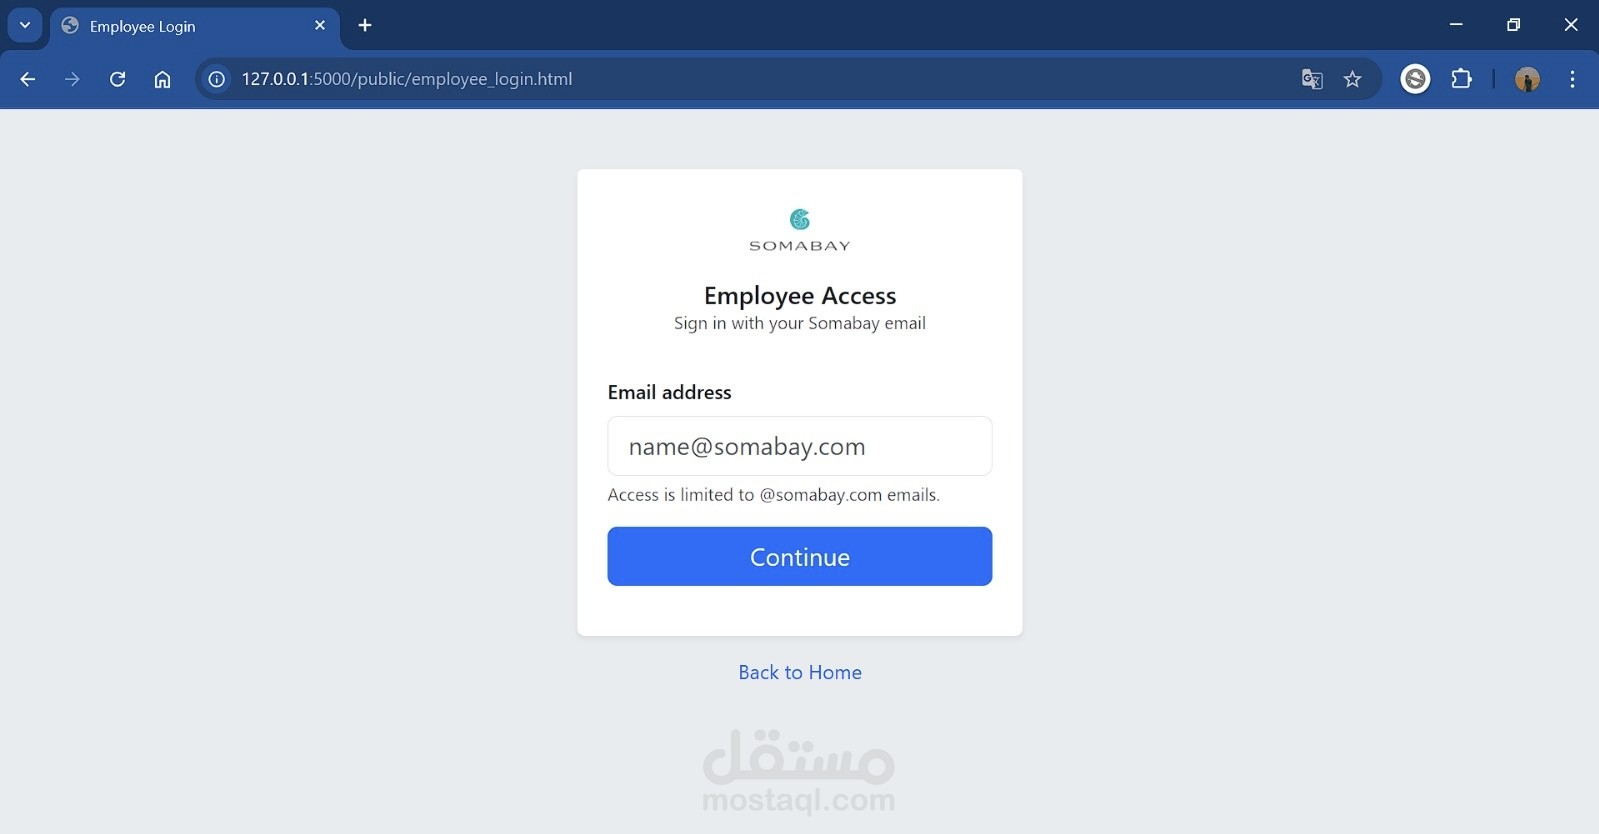Follow the Back to Home link

[x=799, y=672]
